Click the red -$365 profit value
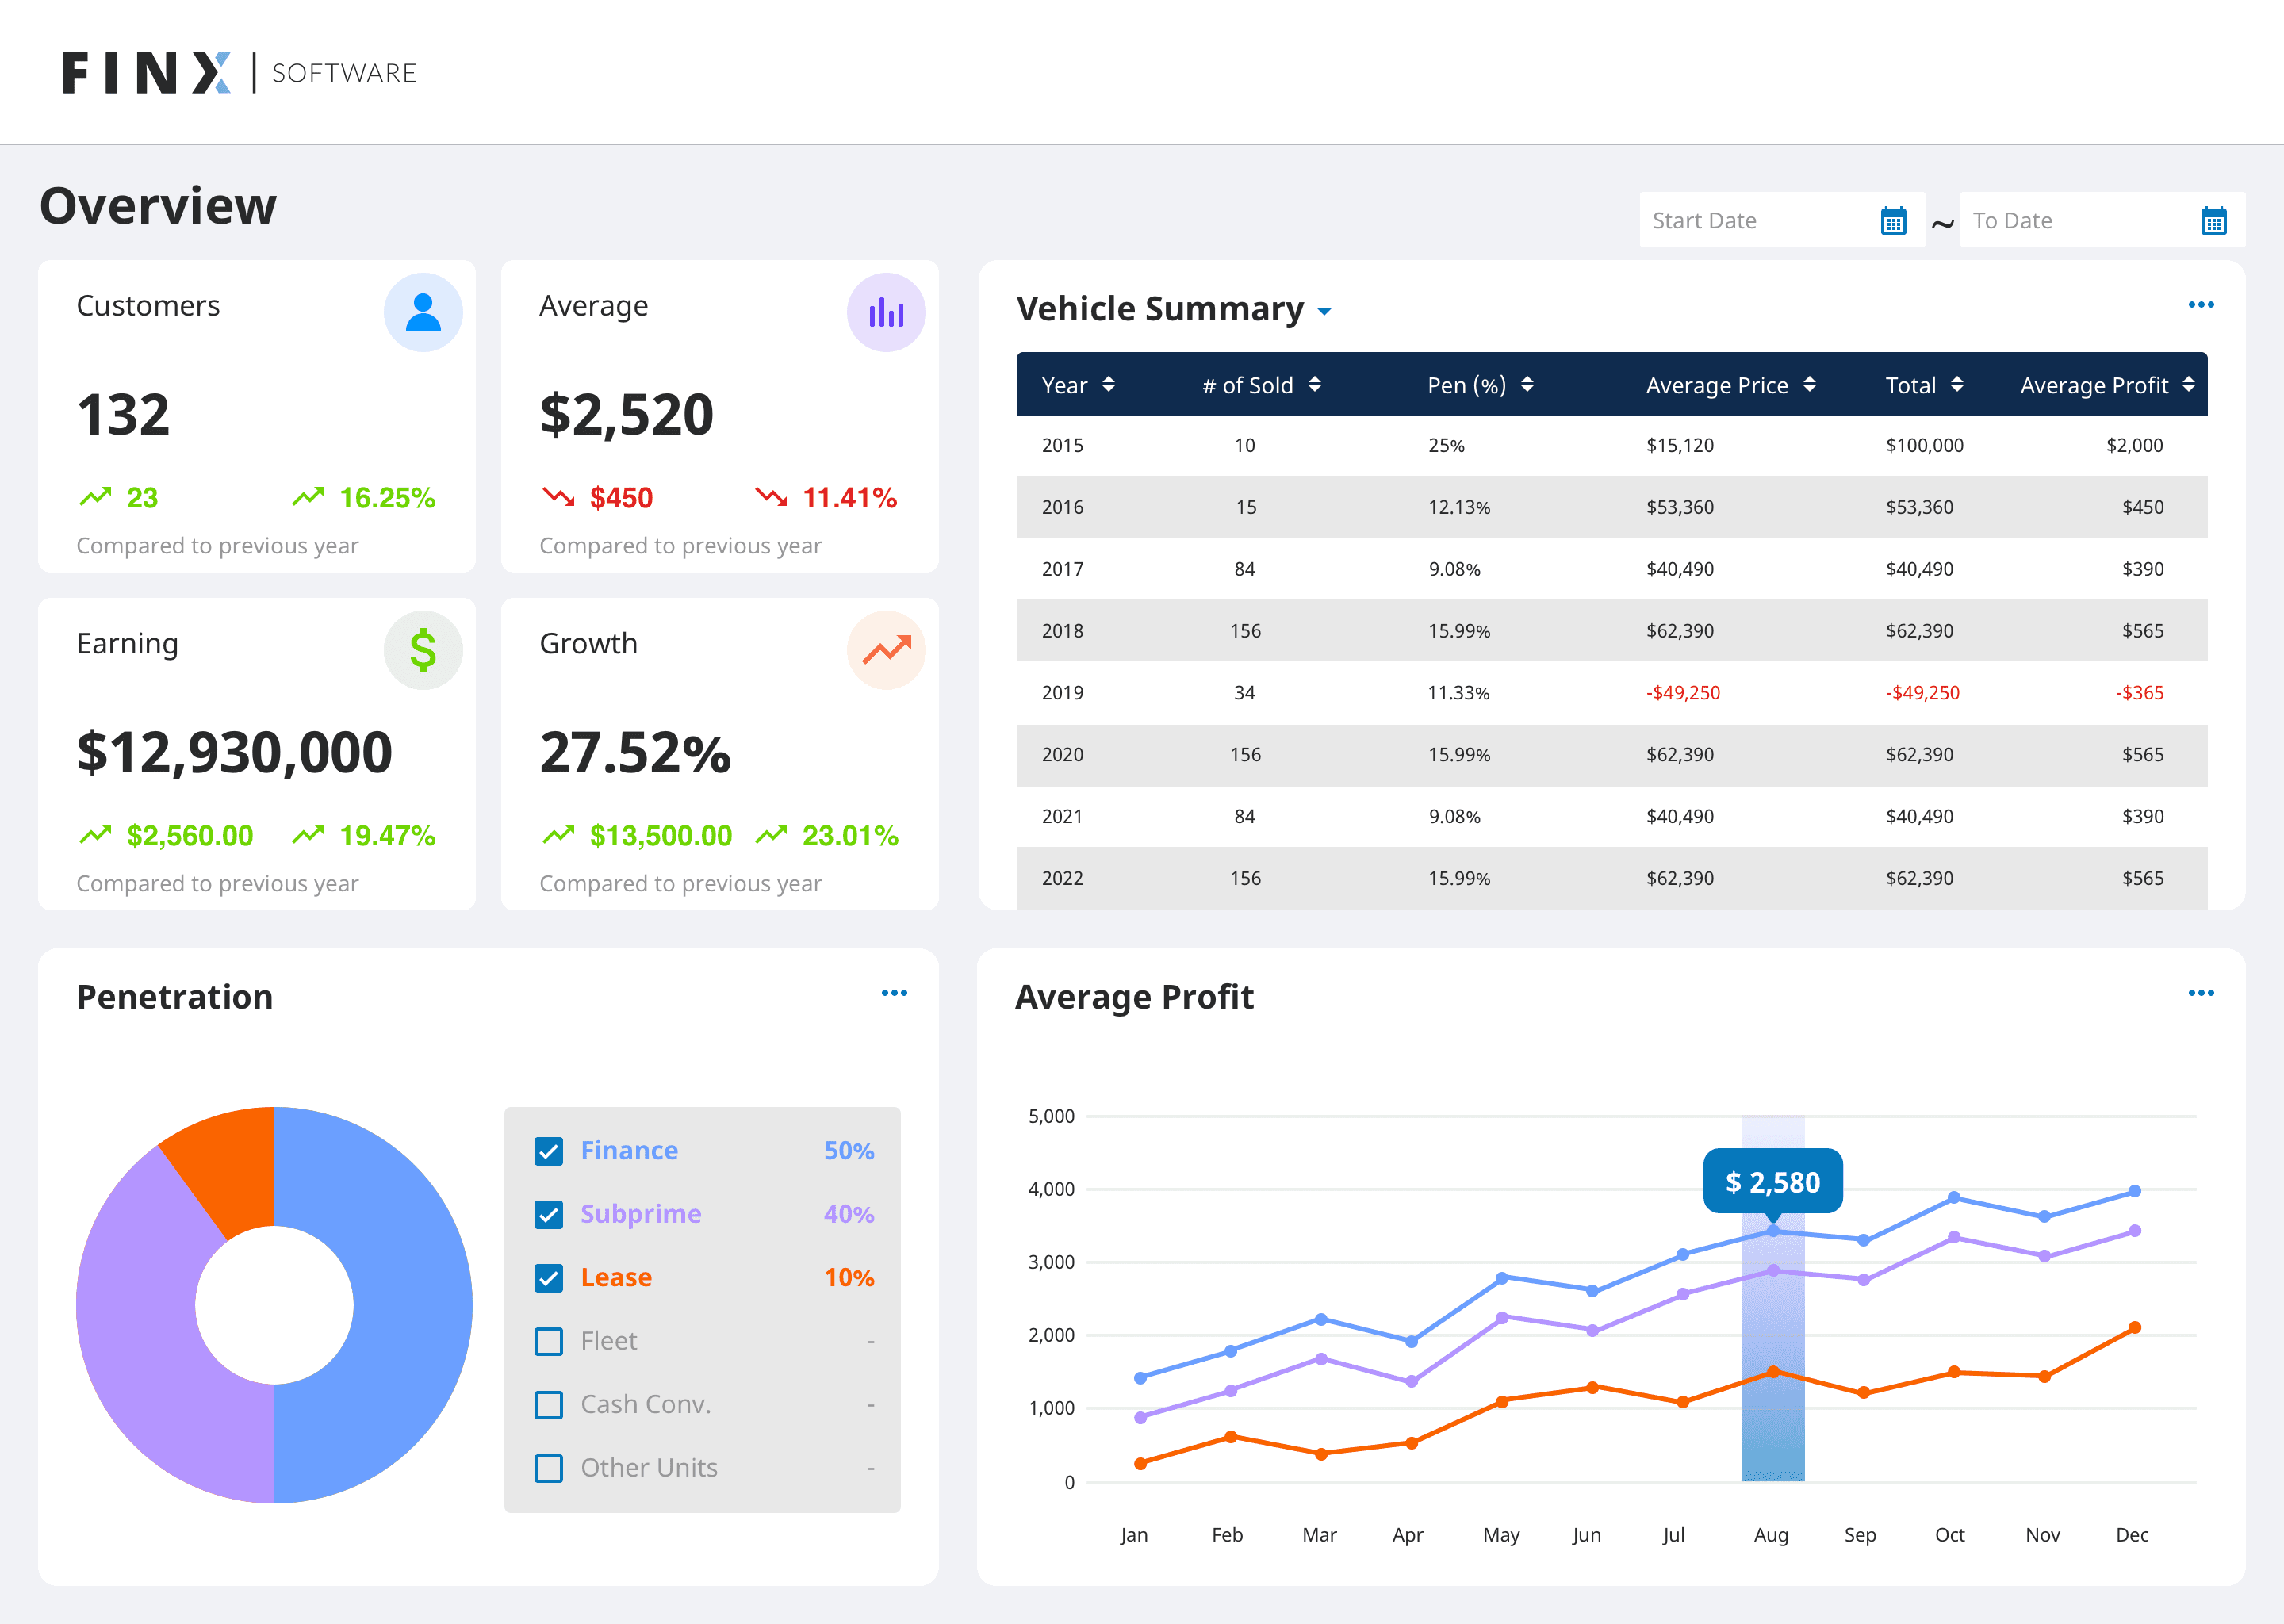This screenshot has width=2284, height=1624. [2139, 692]
